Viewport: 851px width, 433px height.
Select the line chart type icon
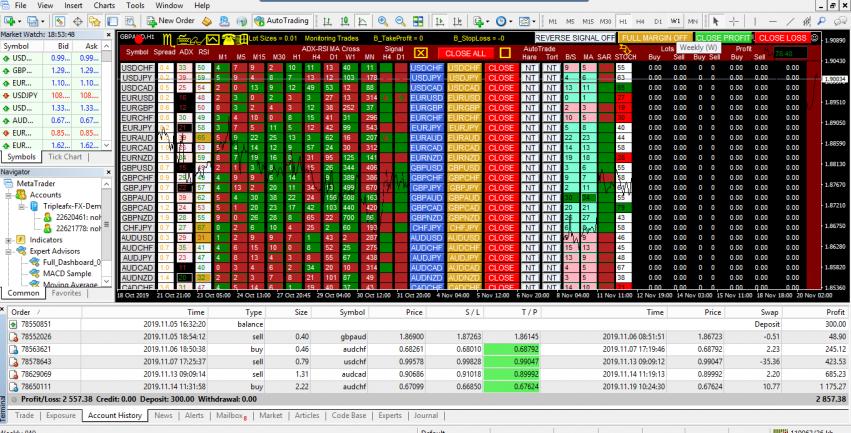363,22
